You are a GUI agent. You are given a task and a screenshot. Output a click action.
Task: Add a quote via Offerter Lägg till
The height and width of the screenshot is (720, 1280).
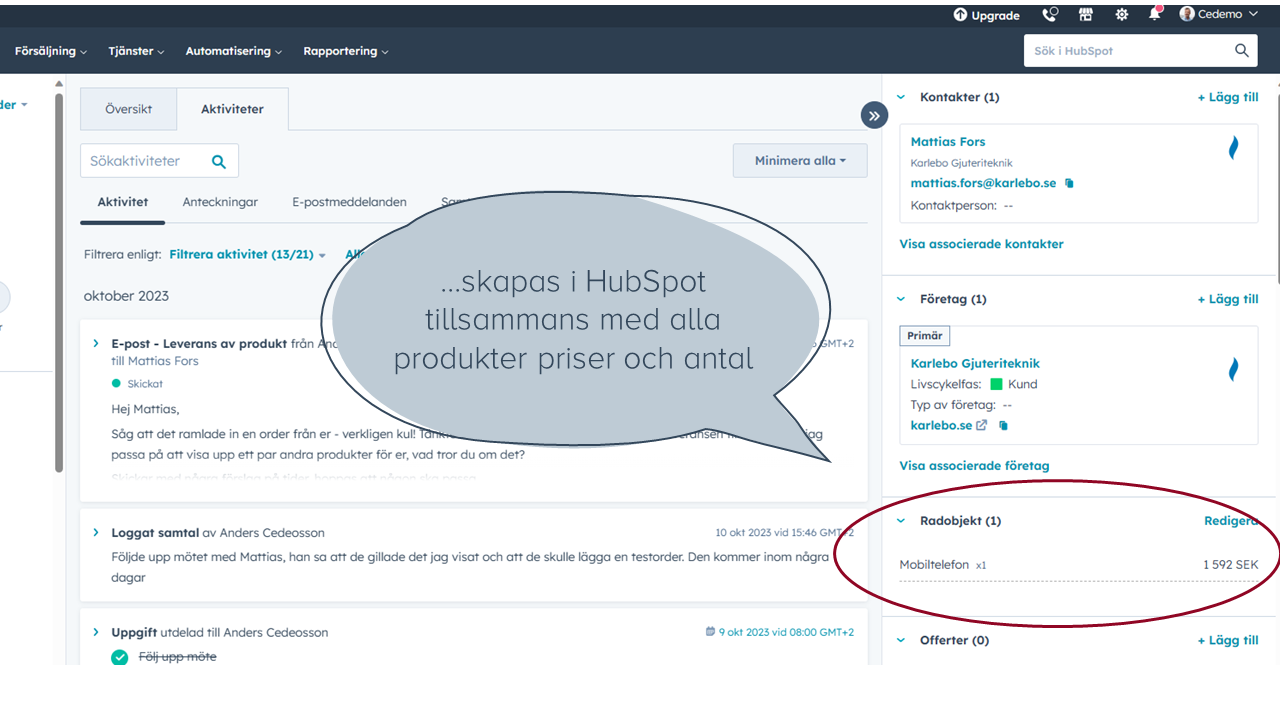click(x=1228, y=640)
